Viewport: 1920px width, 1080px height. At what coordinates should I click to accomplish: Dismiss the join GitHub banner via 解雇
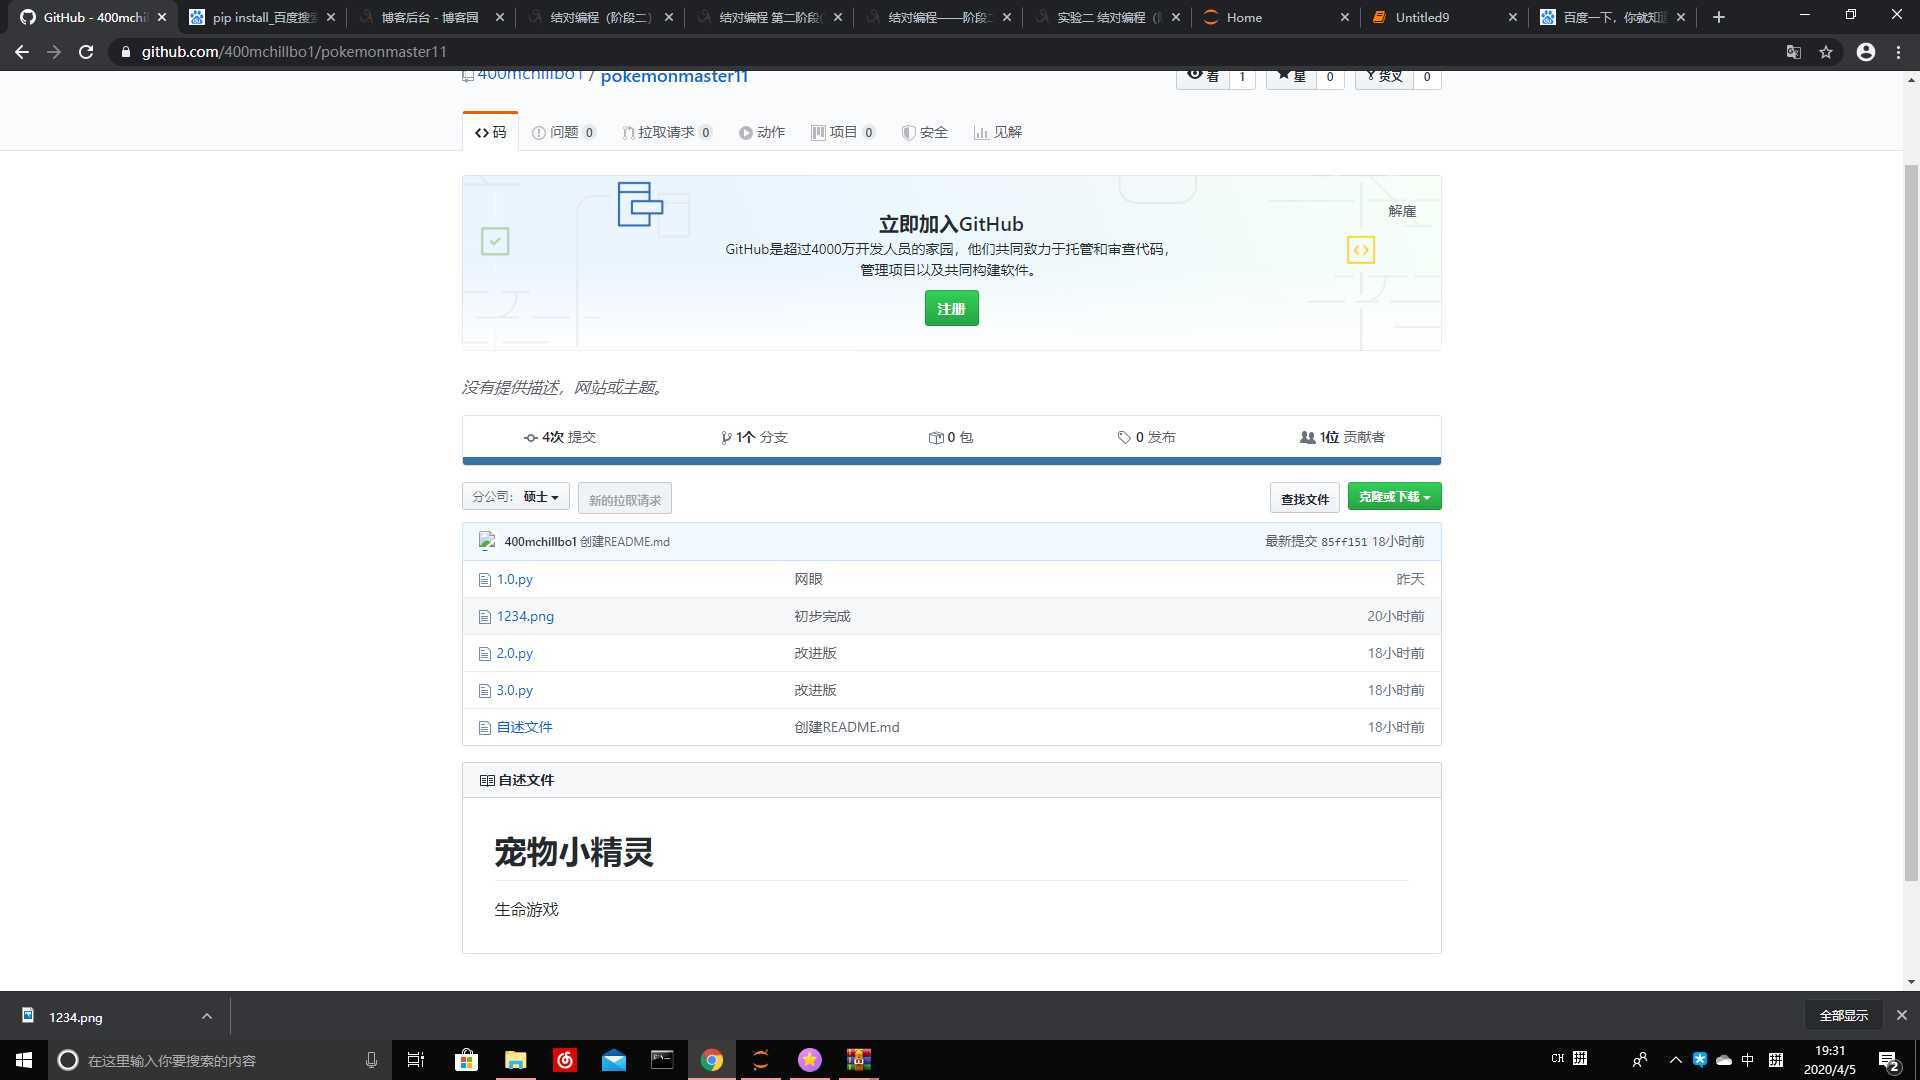pyautogui.click(x=1402, y=211)
